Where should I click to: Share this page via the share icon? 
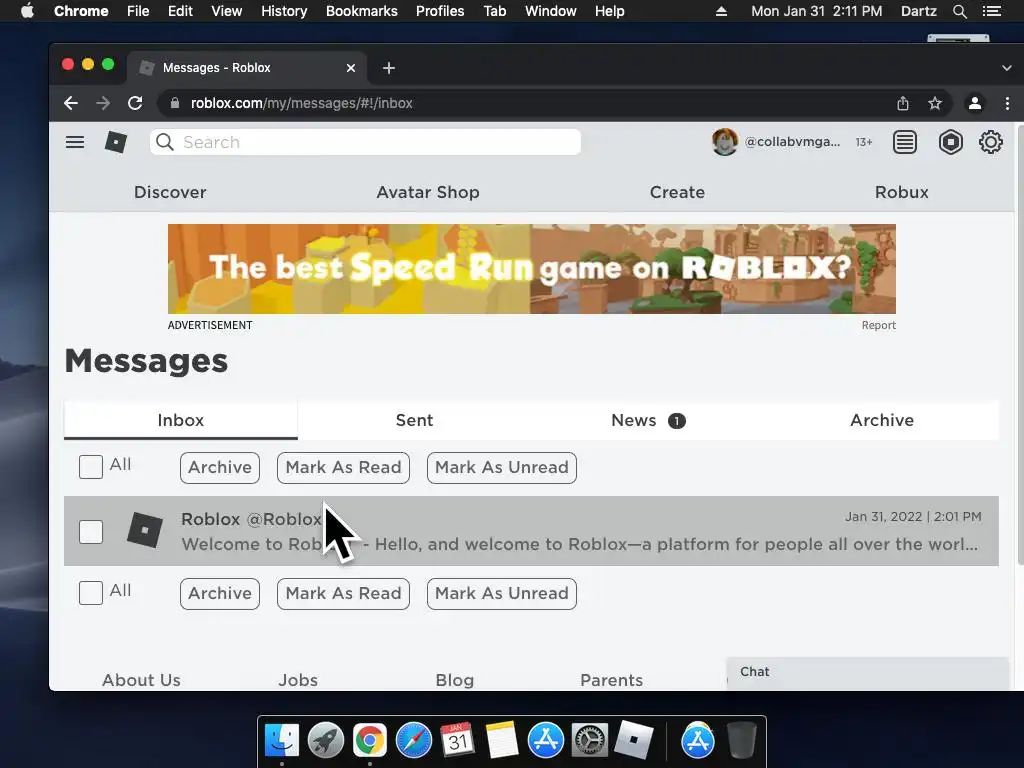(903, 103)
